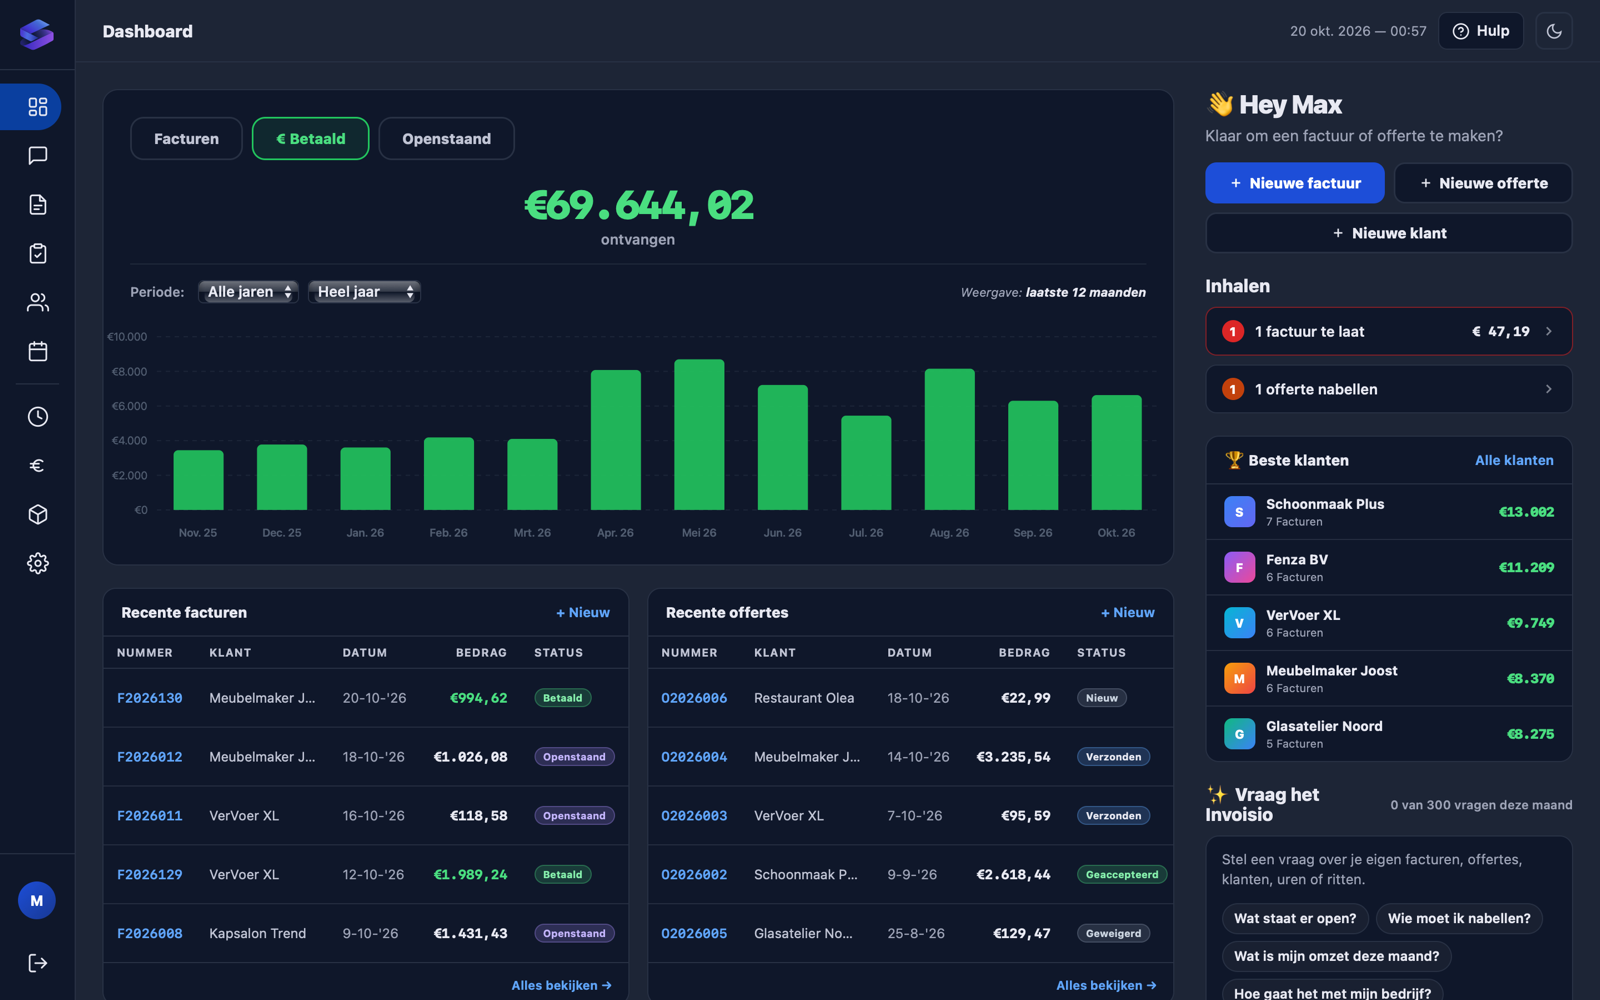Open the euro expenses sidebar icon

(37, 466)
